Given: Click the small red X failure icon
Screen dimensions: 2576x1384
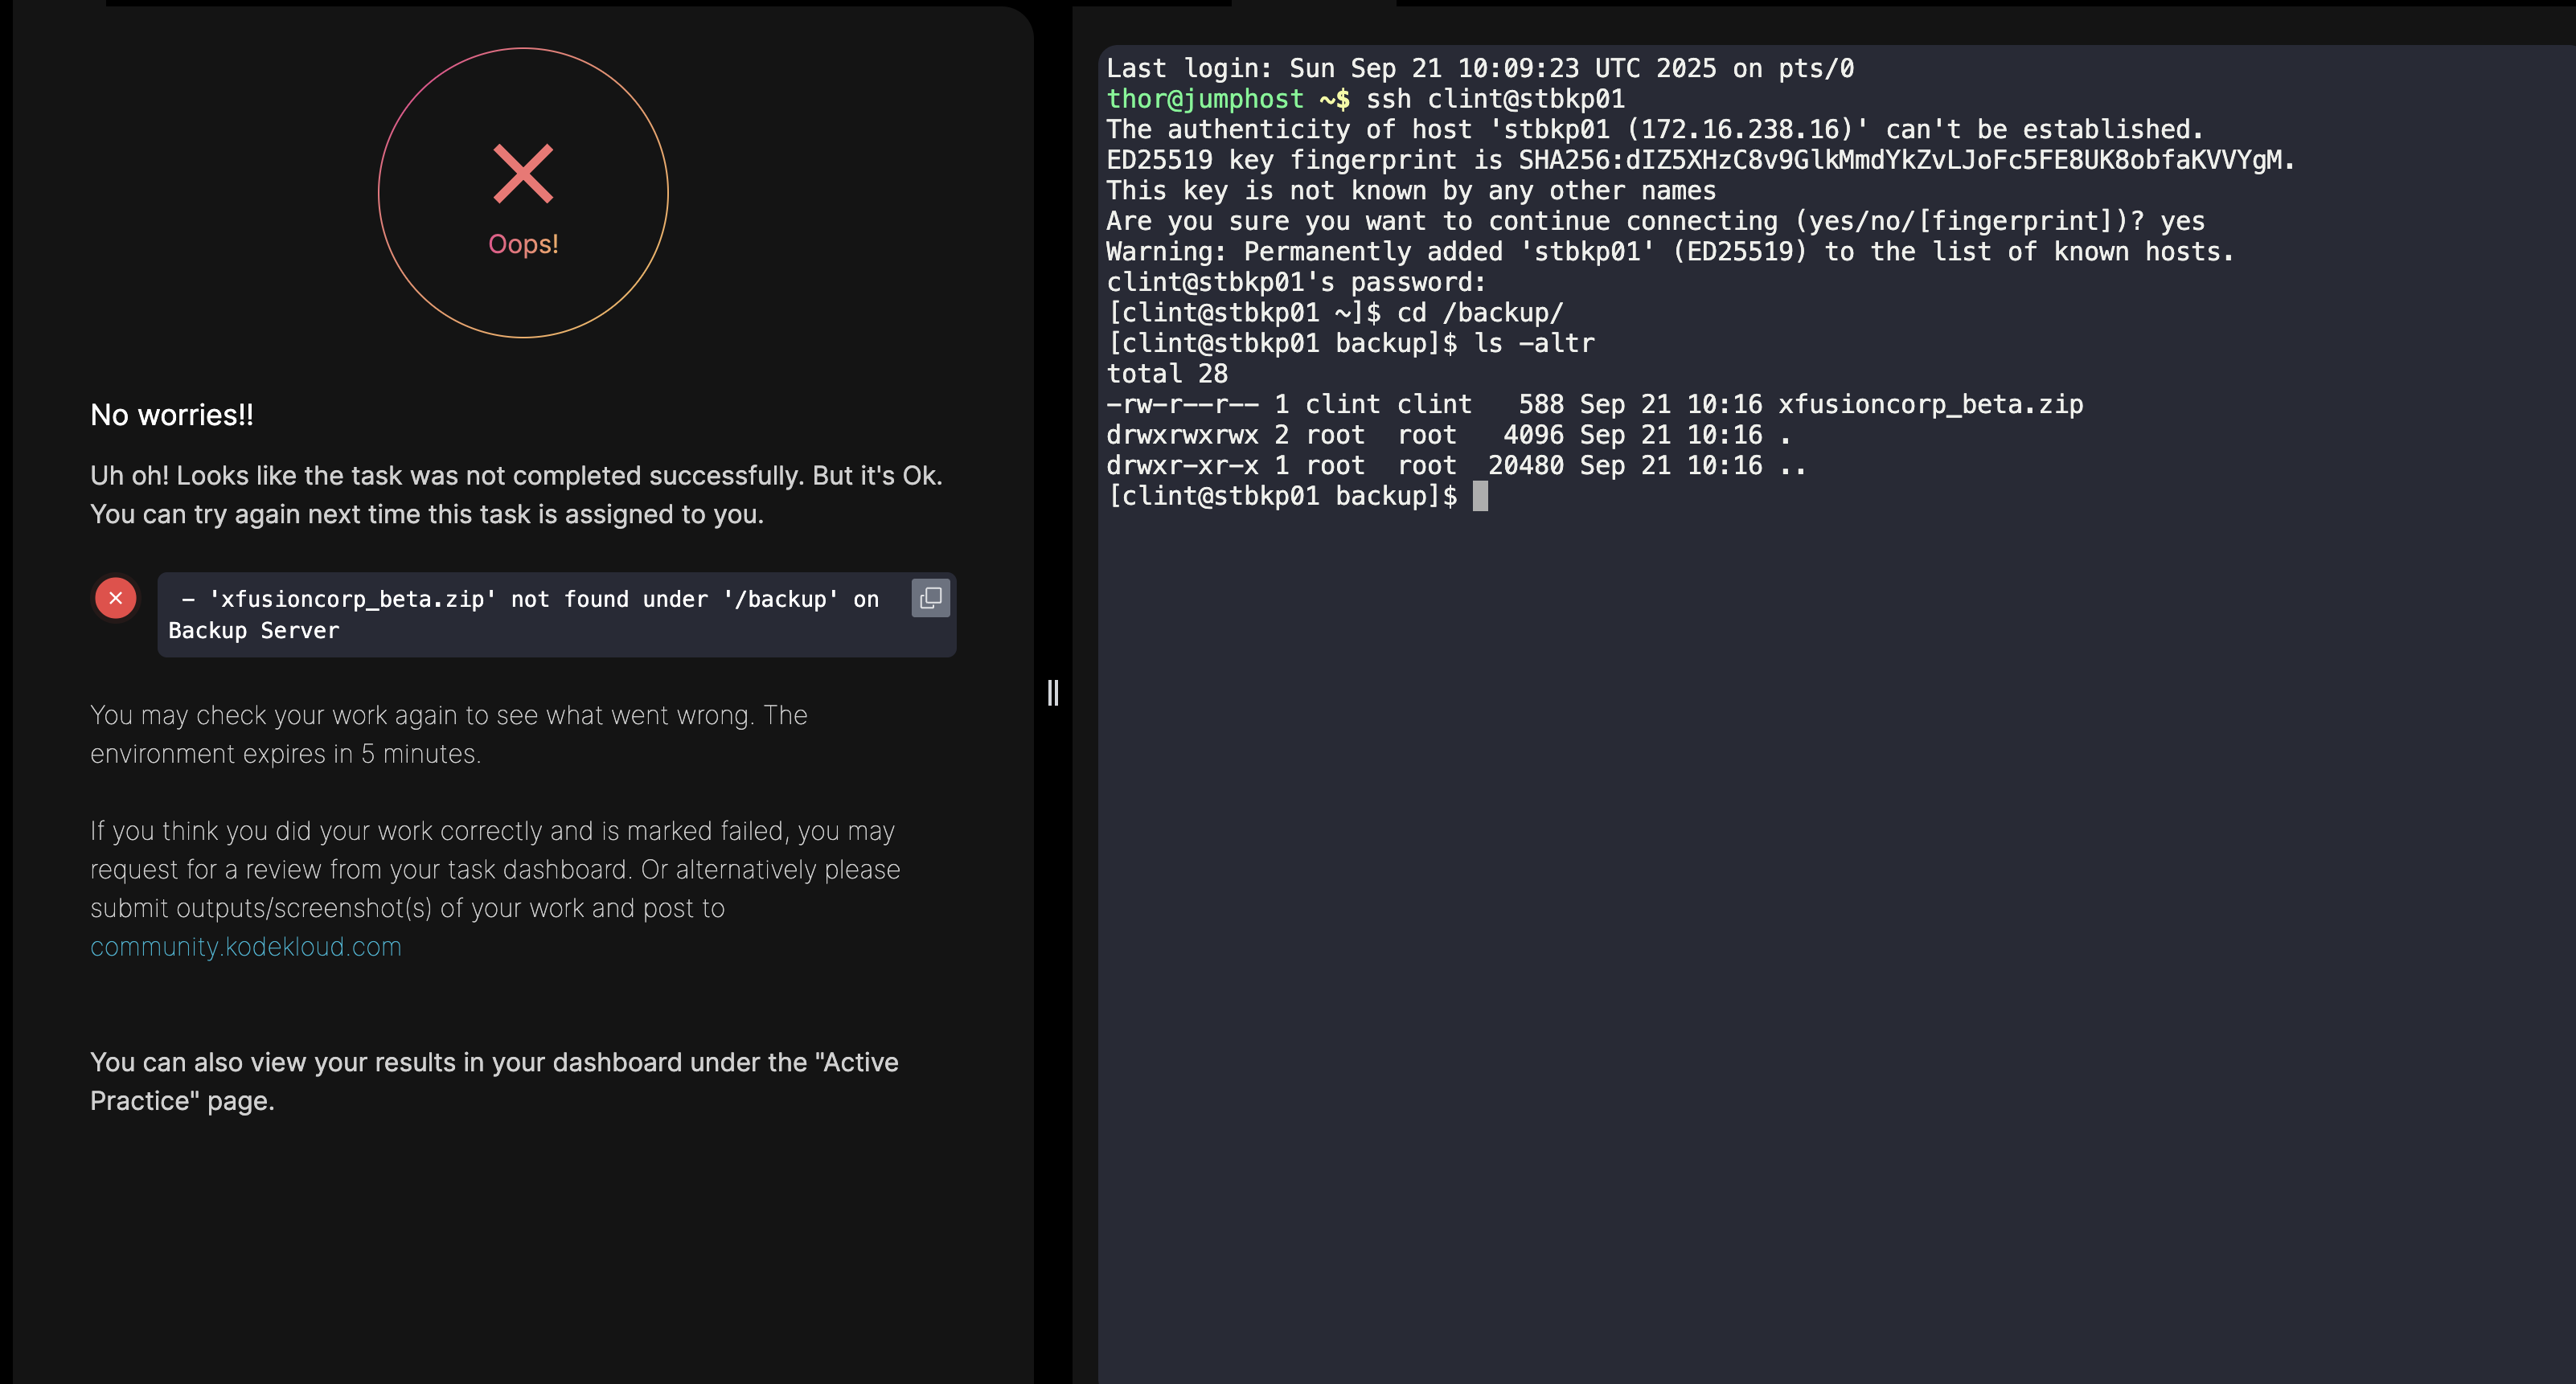Looking at the screenshot, I should (116, 598).
